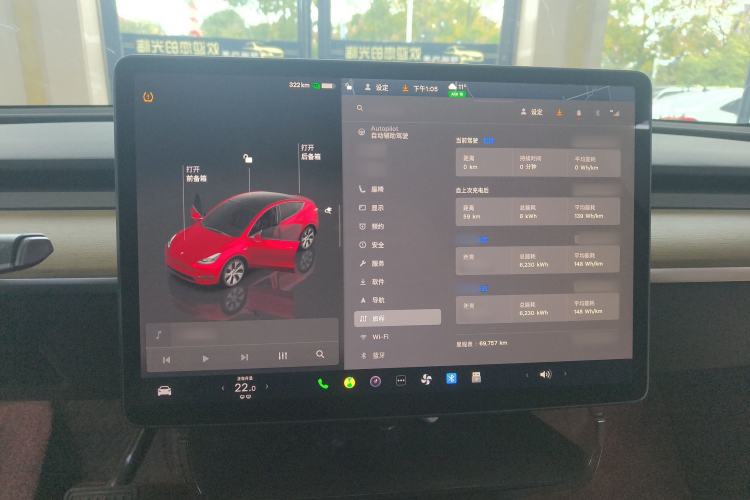Skip to next track
Image resolution: width=750 pixels, height=500 pixels.
tap(244, 357)
